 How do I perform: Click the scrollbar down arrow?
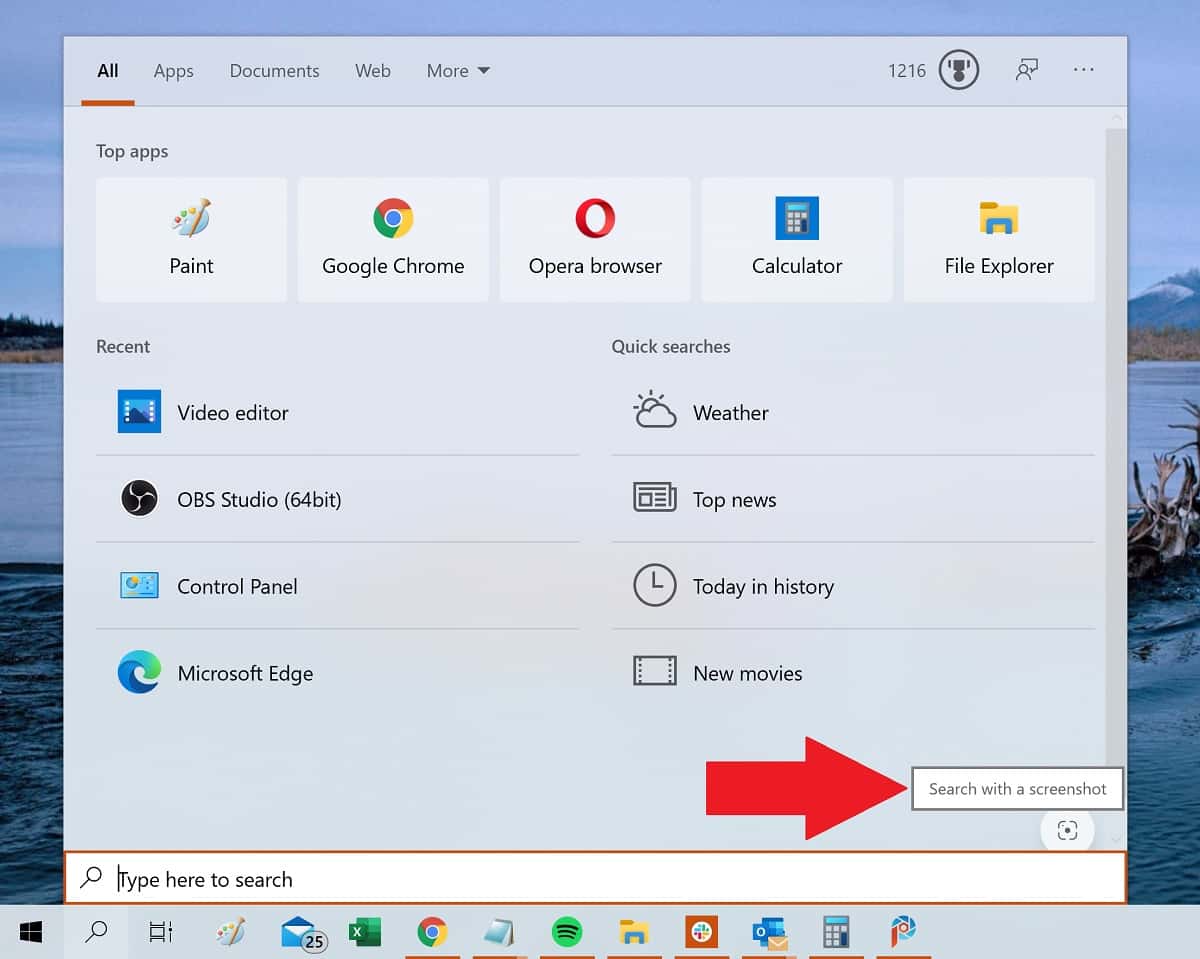tap(1116, 840)
